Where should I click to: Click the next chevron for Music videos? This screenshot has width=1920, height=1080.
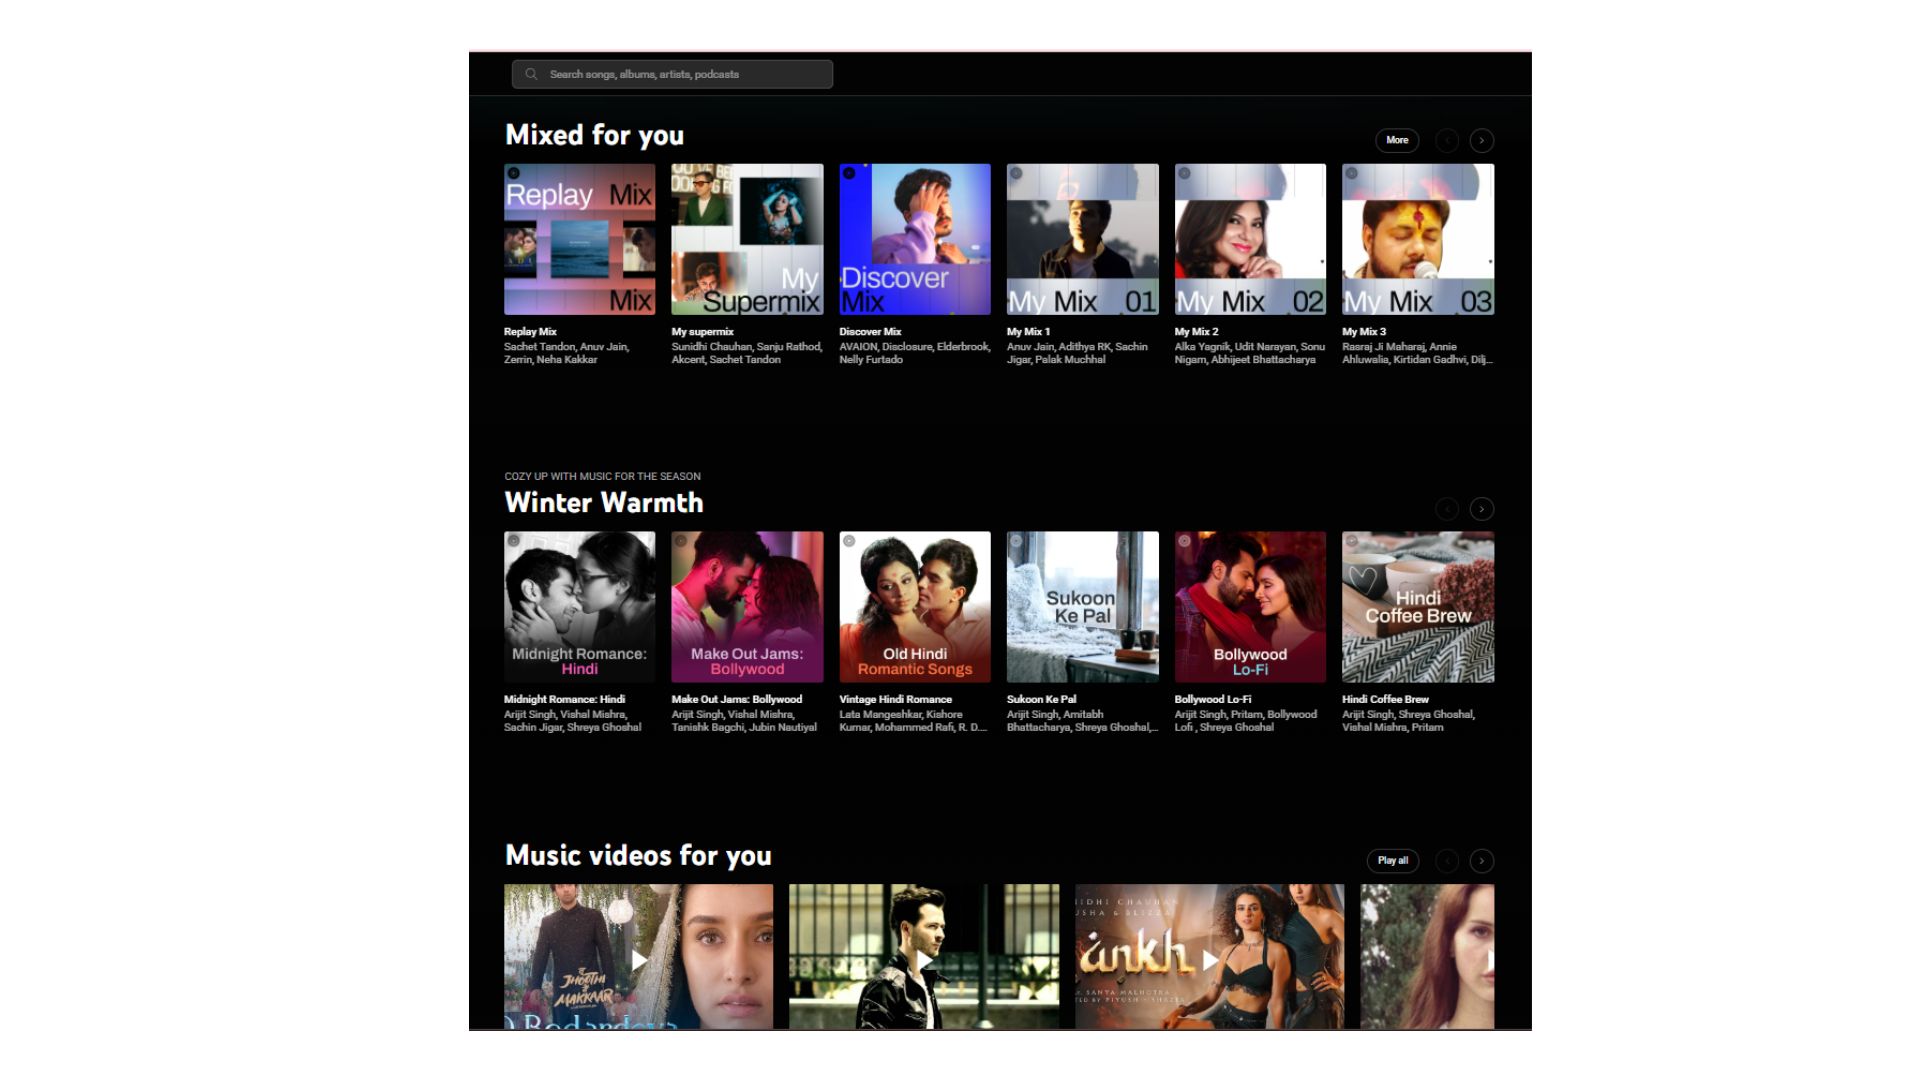tap(1482, 860)
